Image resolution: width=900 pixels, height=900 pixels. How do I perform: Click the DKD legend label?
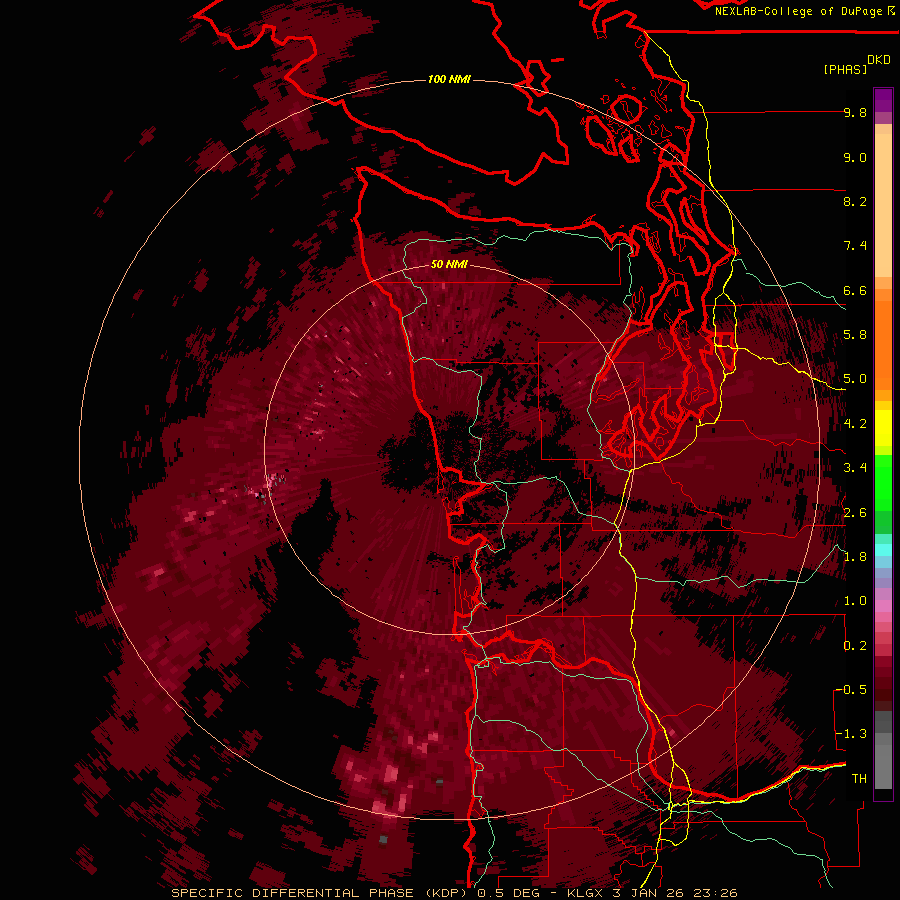(x=879, y=60)
